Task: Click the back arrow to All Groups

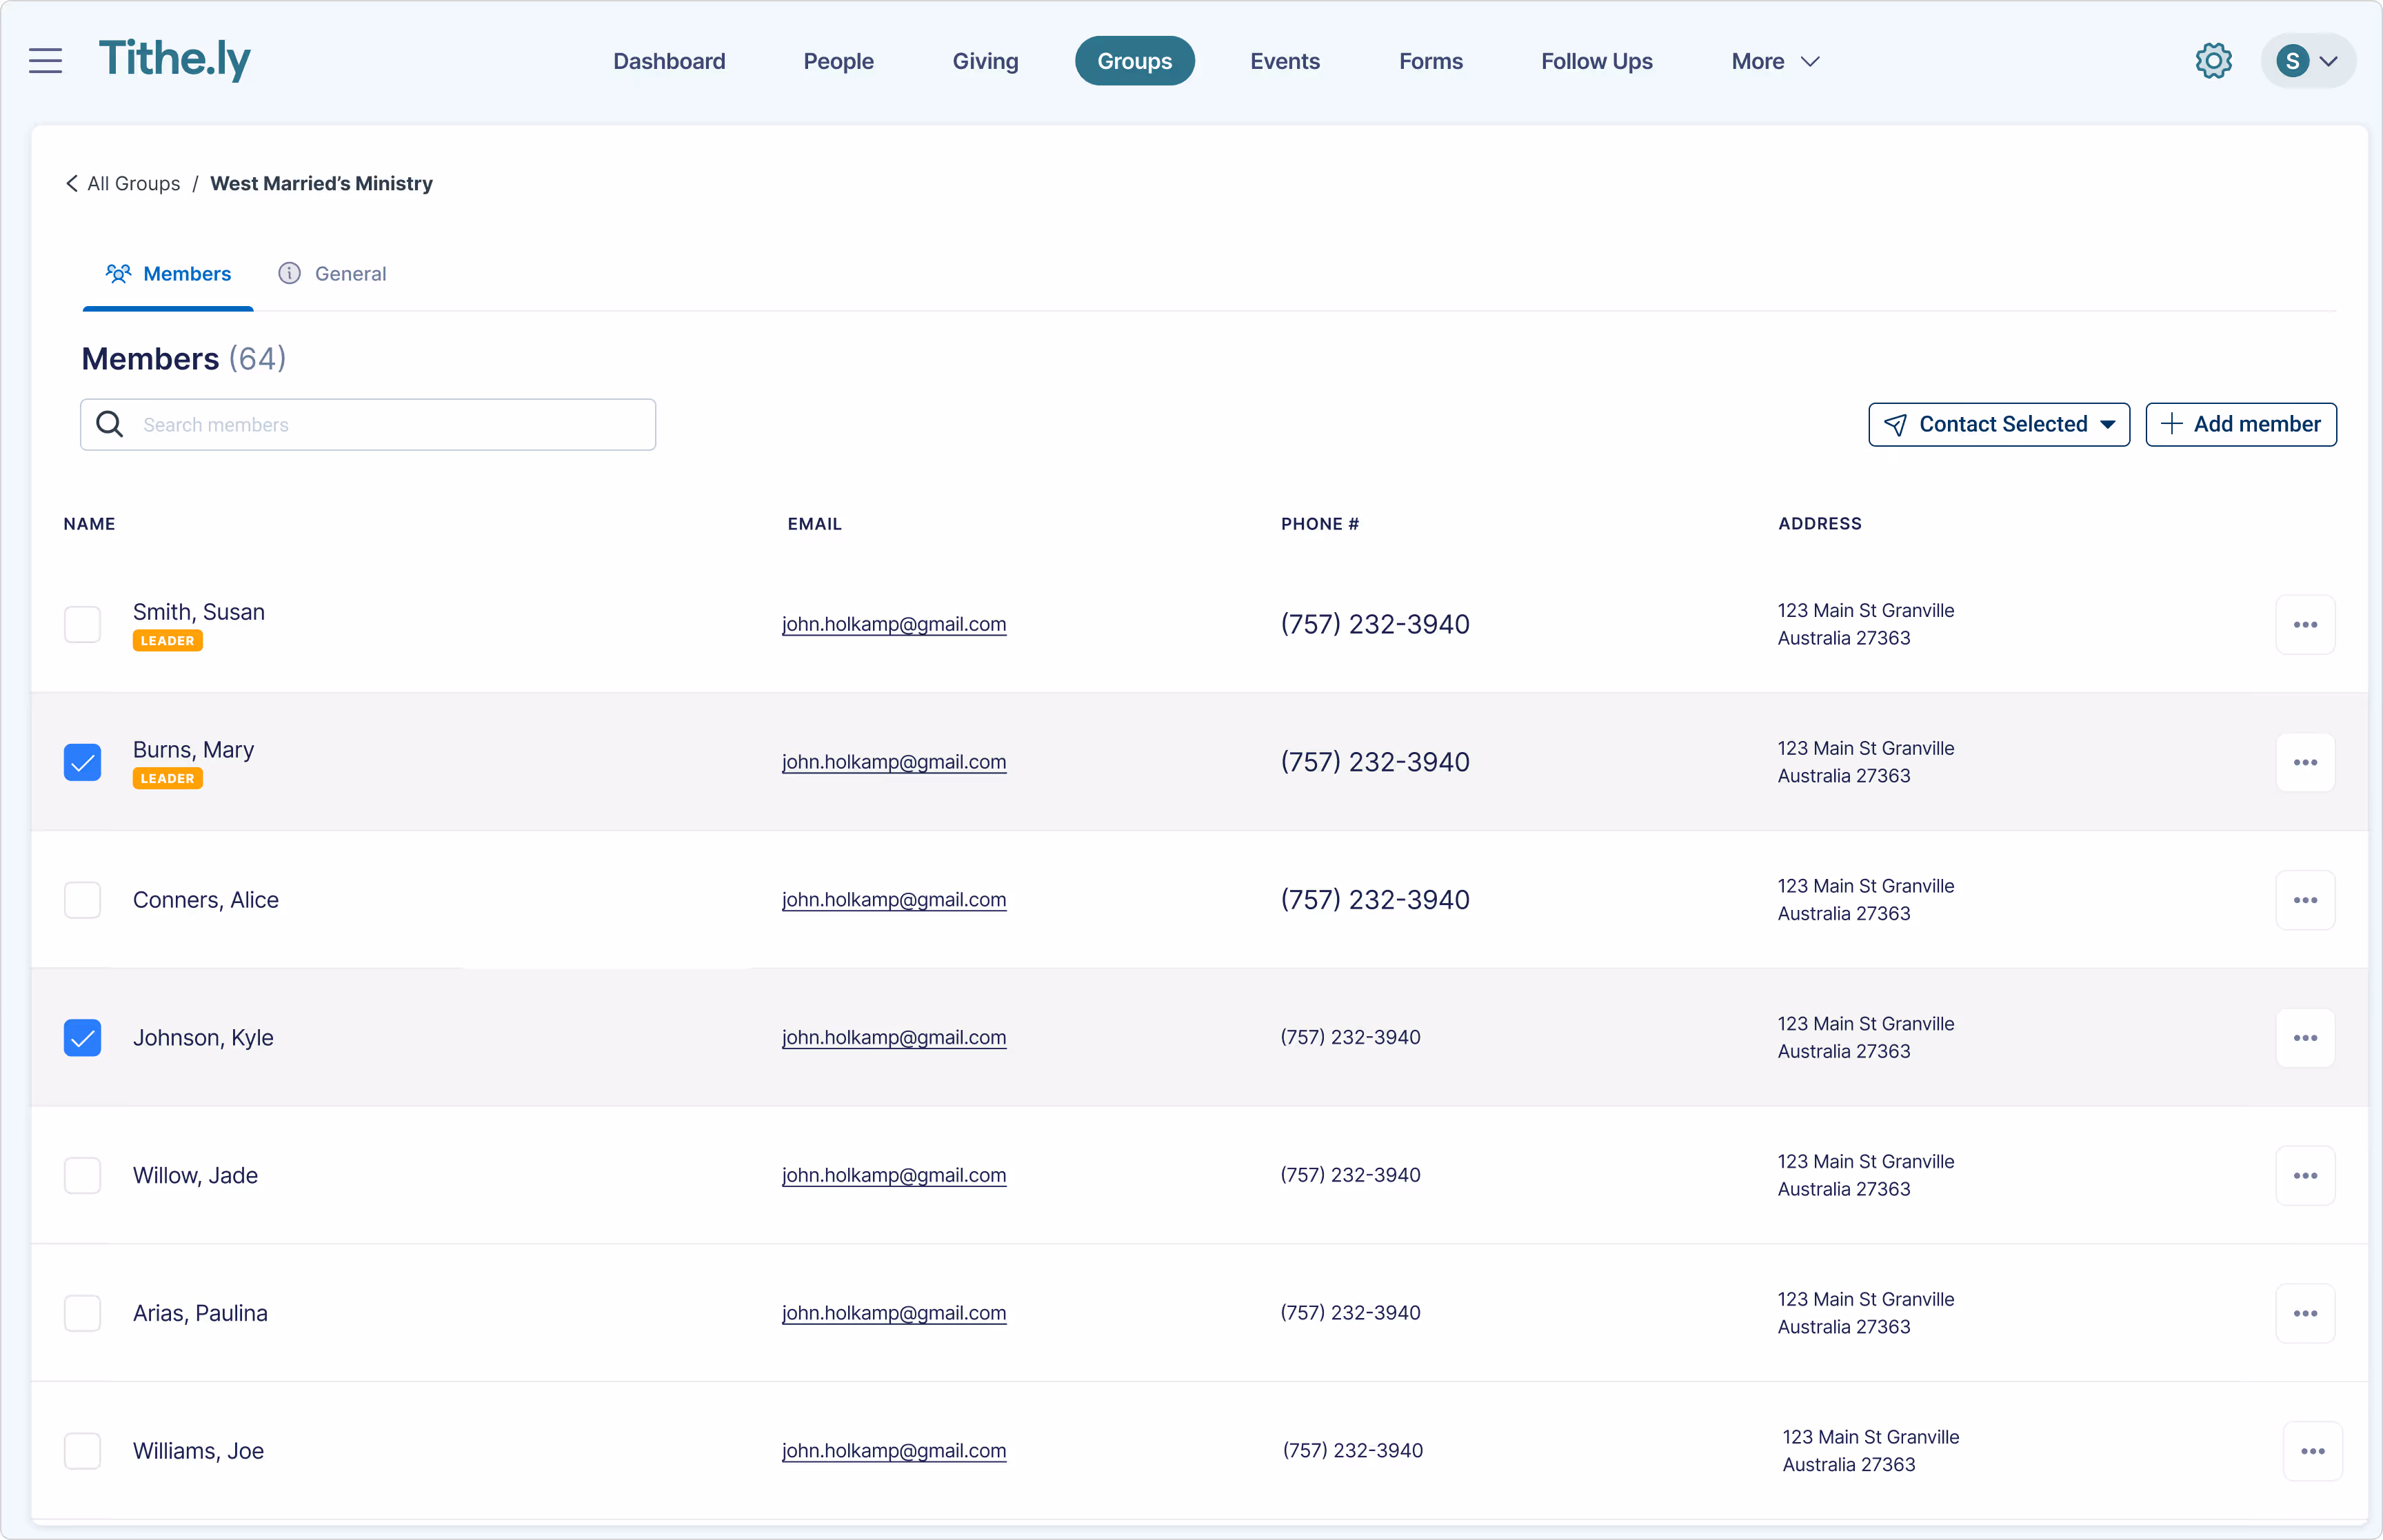Action: click(x=72, y=183)
